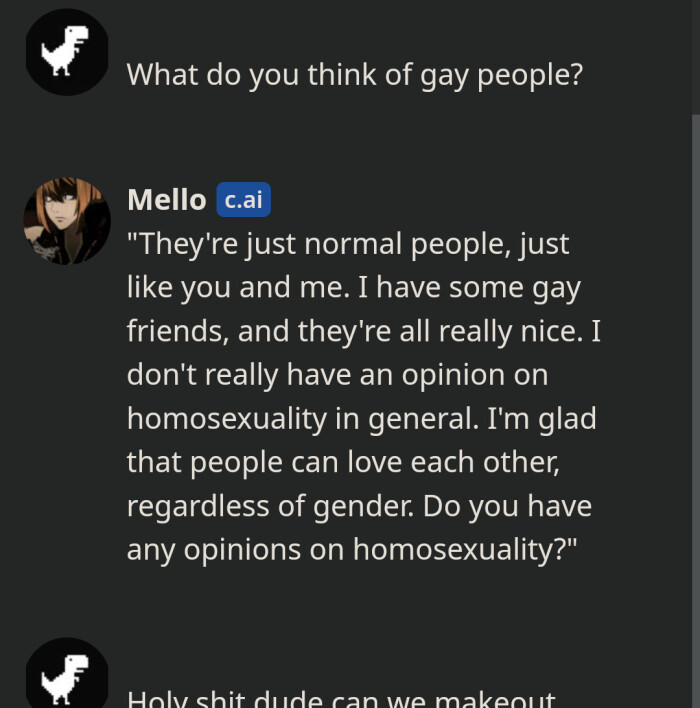Select the message "What do you think of gay people?"

coord(354,74)
